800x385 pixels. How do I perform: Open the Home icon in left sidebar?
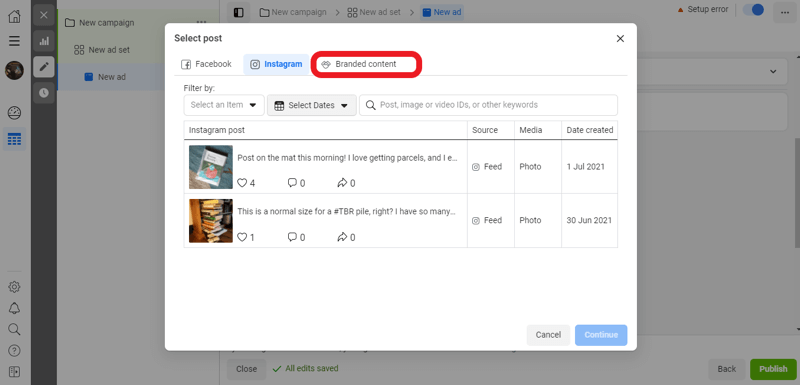(x=14, y=16)
